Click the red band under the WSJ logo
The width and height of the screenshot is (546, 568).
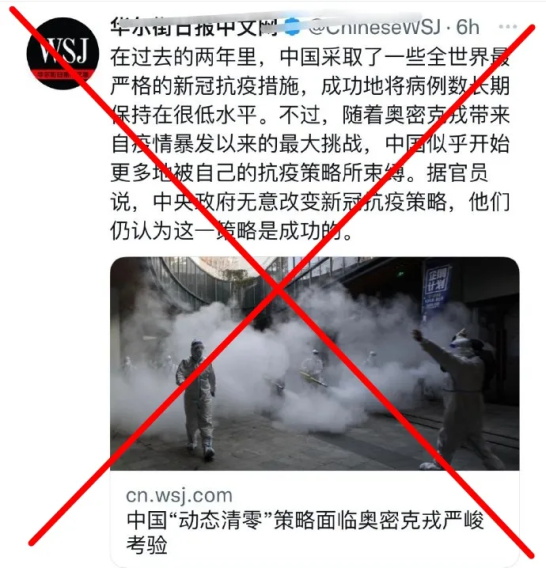coord(63,75)
